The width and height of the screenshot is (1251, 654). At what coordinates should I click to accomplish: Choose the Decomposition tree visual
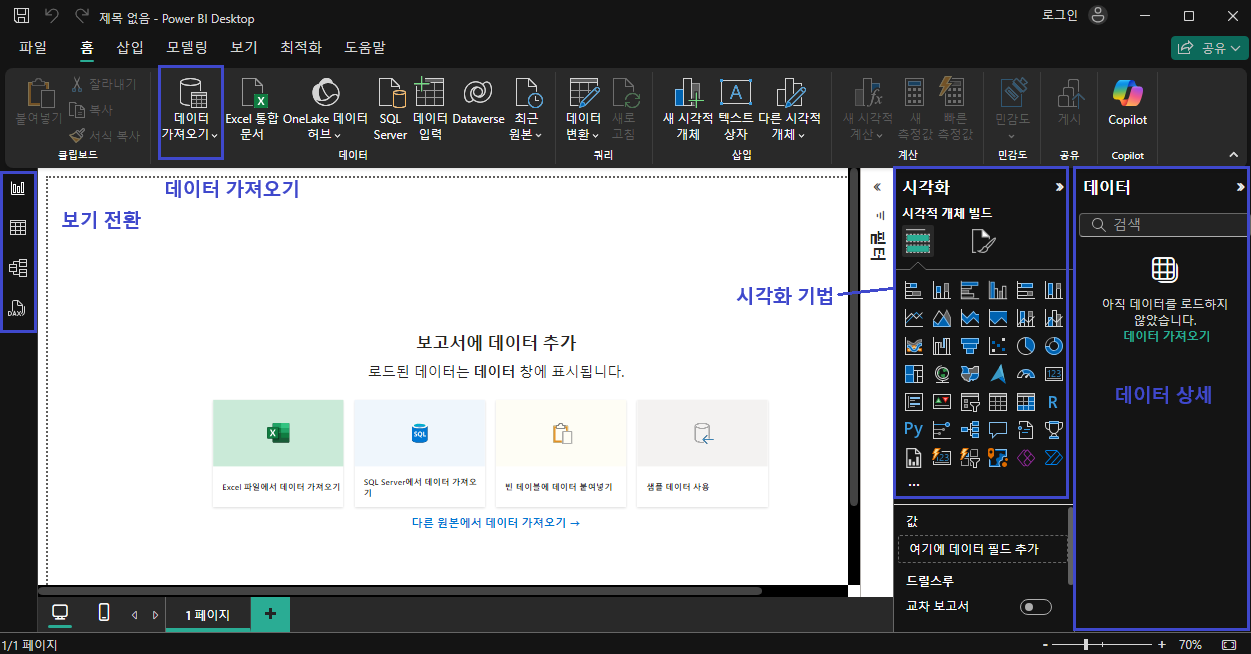click(x=969, y=430)
